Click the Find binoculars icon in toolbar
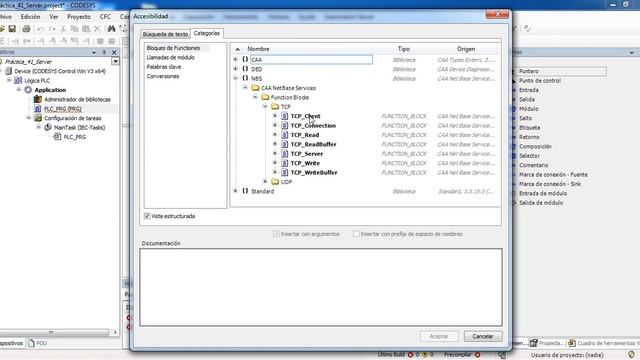This screenshot has height=360, width=640. (x=111, y=29)
